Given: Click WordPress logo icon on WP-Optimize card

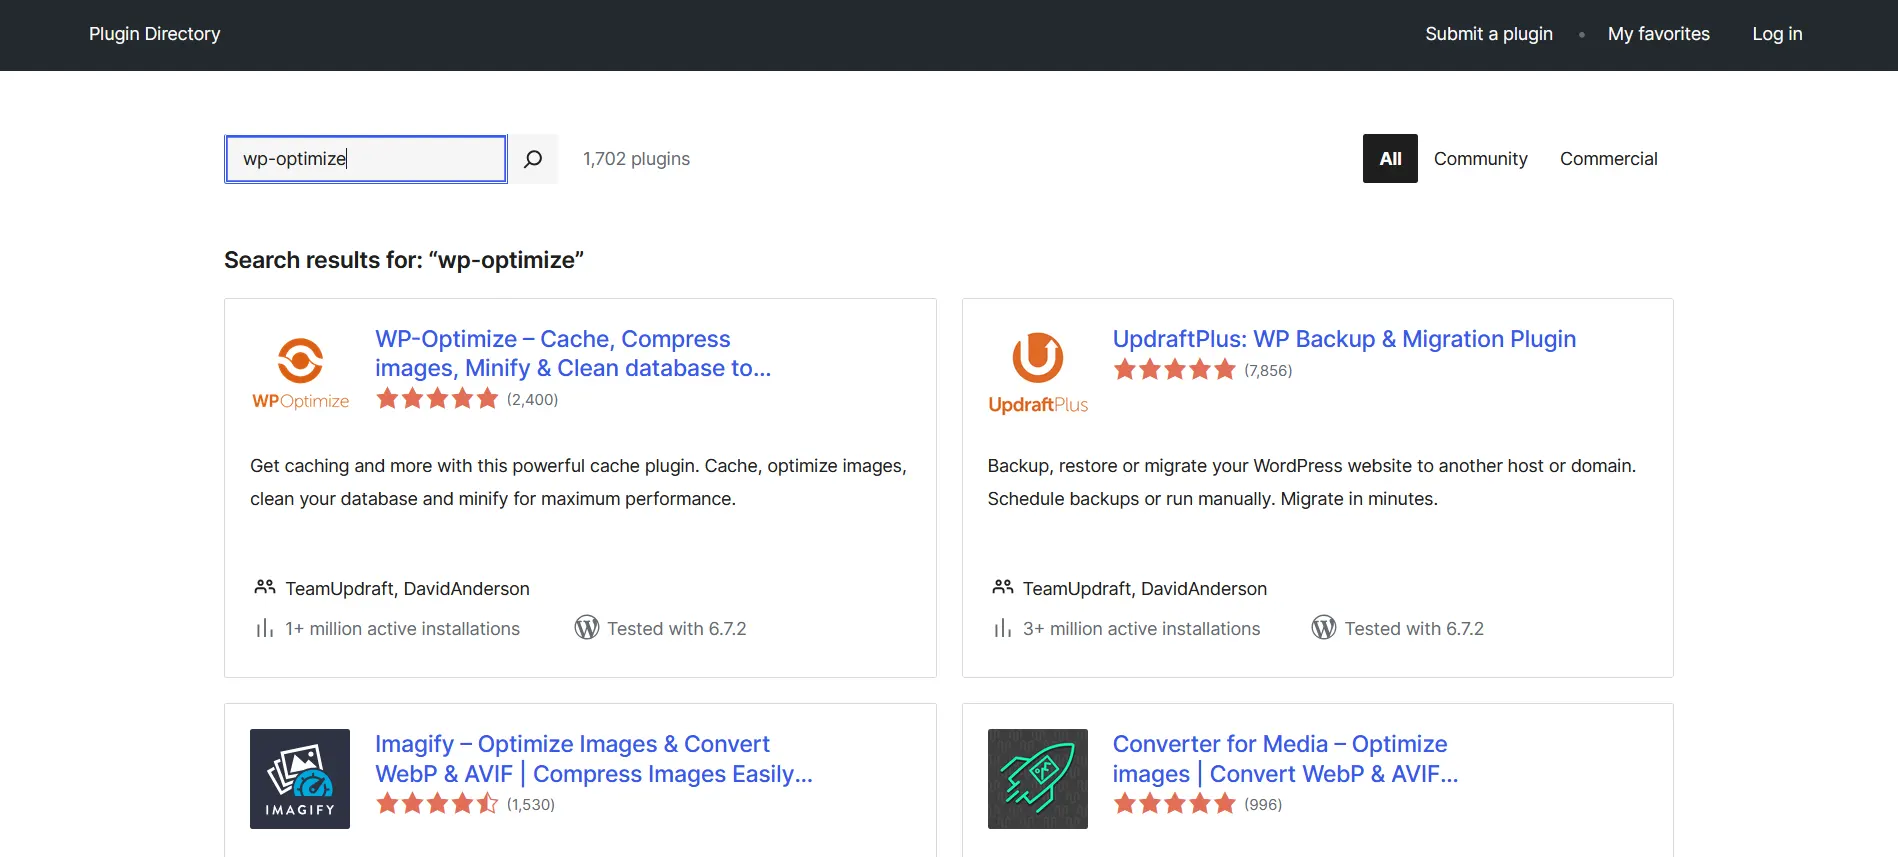Looking at the screenshot, I should tap(587, 628).
